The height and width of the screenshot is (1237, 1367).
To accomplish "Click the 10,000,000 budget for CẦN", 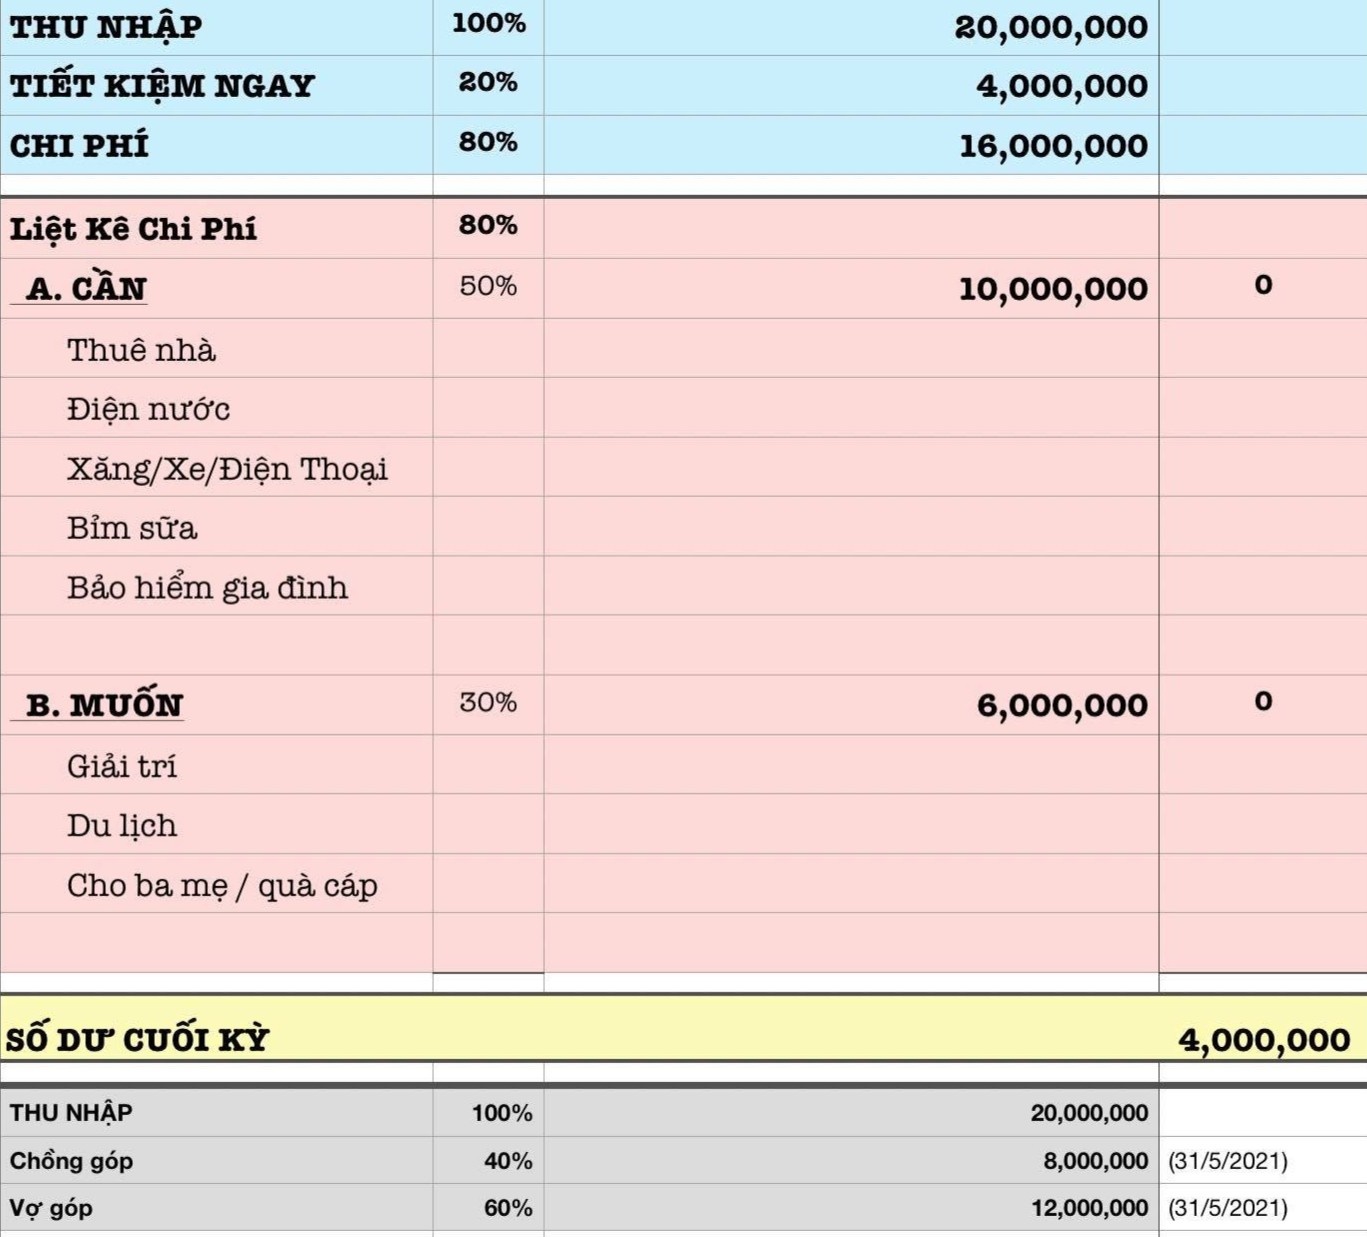I will click(1053, 289).
